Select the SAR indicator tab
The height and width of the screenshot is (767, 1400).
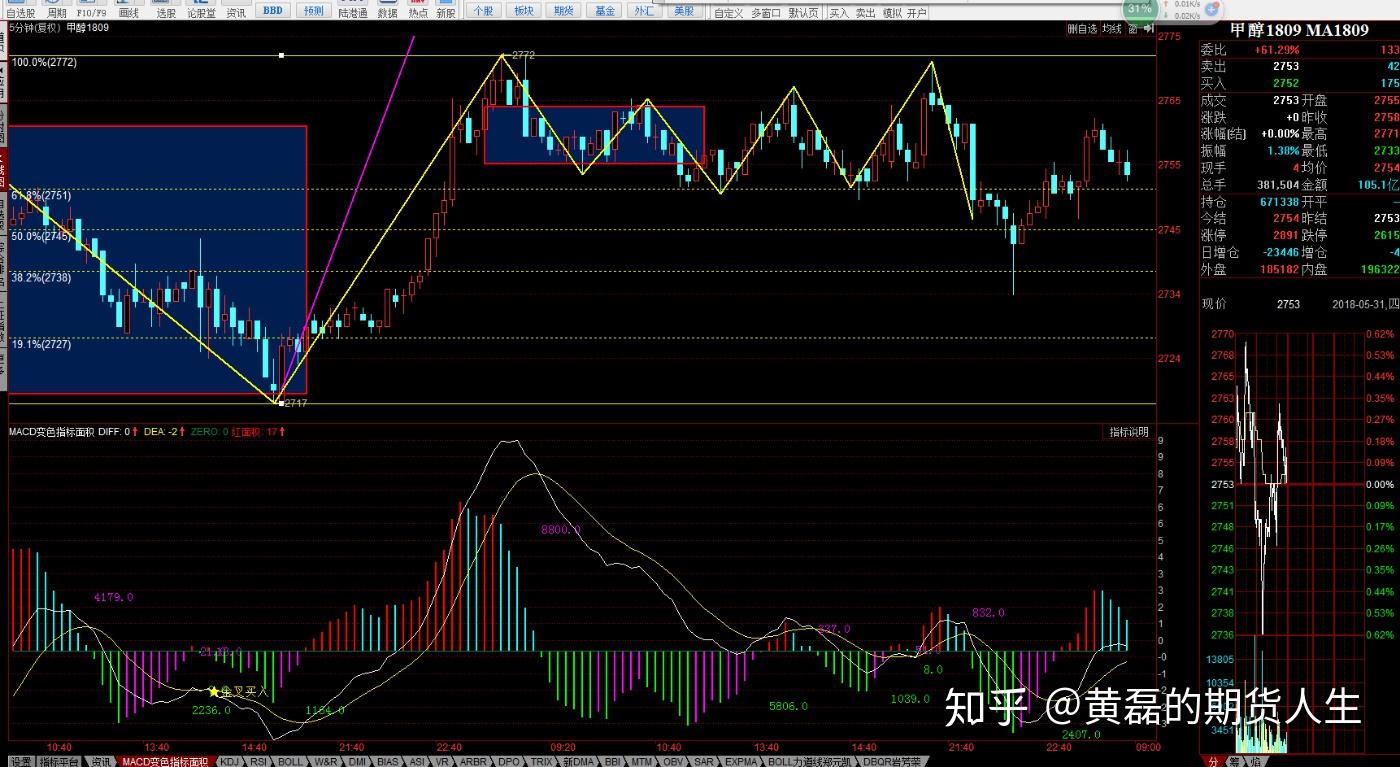[x=704, y=760]
